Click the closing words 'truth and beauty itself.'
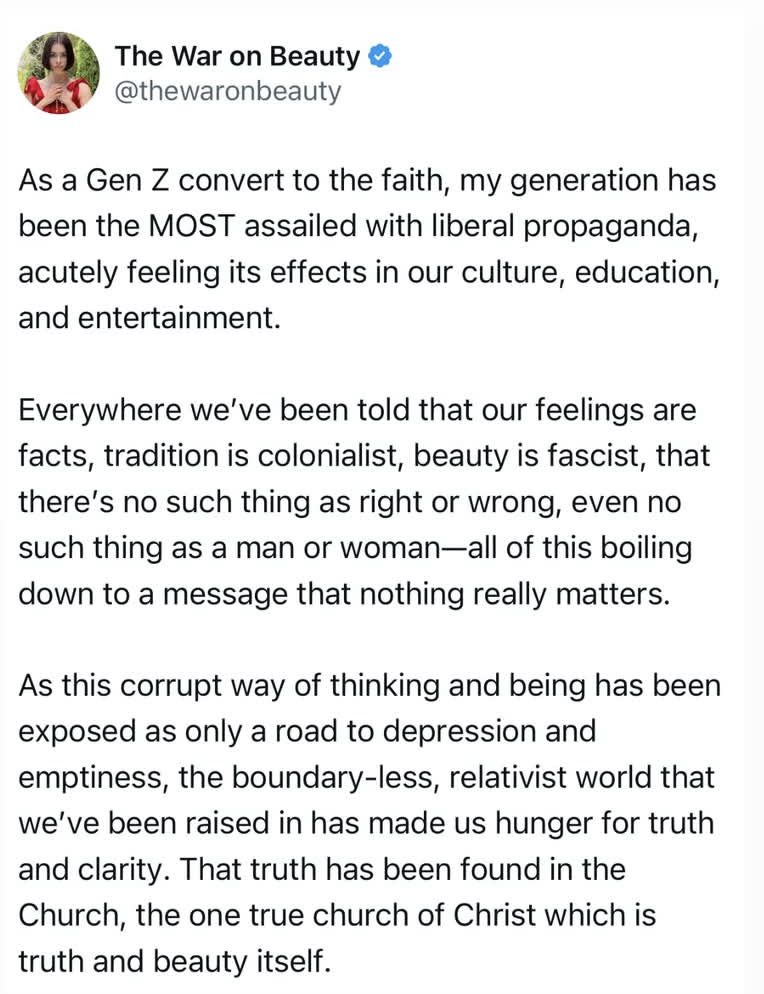The height and width of the screenshot is (994, 764). point(174,962)
